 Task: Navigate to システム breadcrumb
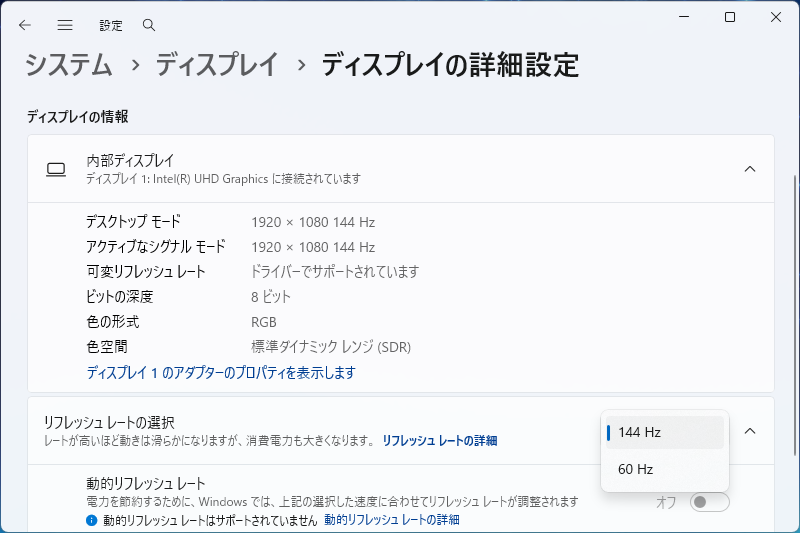tap(68, 65)
